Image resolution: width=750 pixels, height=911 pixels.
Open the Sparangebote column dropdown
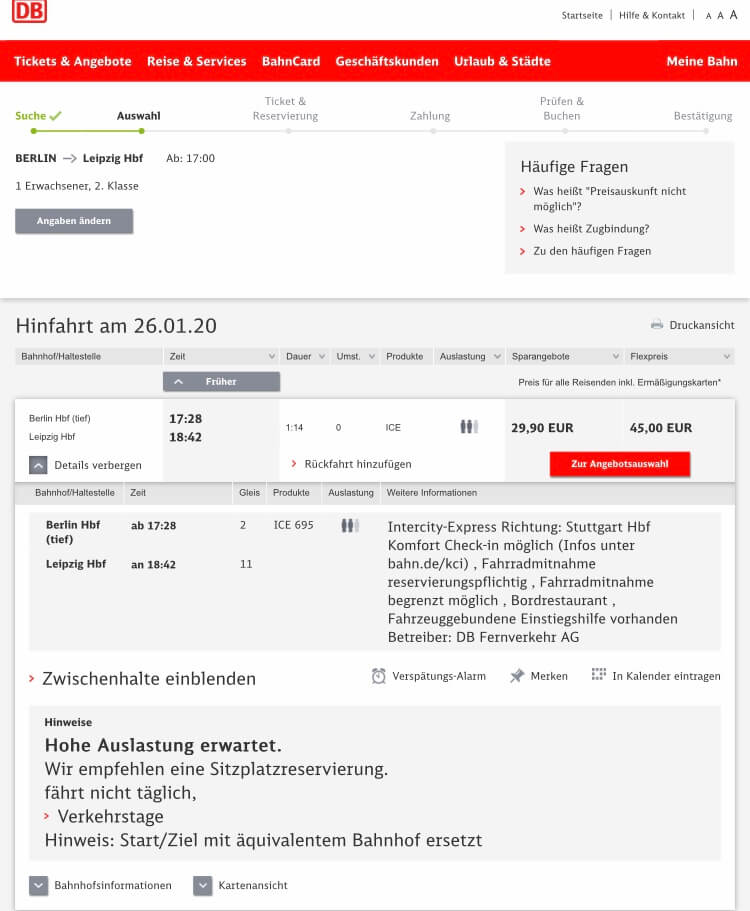pyautogui.click(x=615, y=356)
